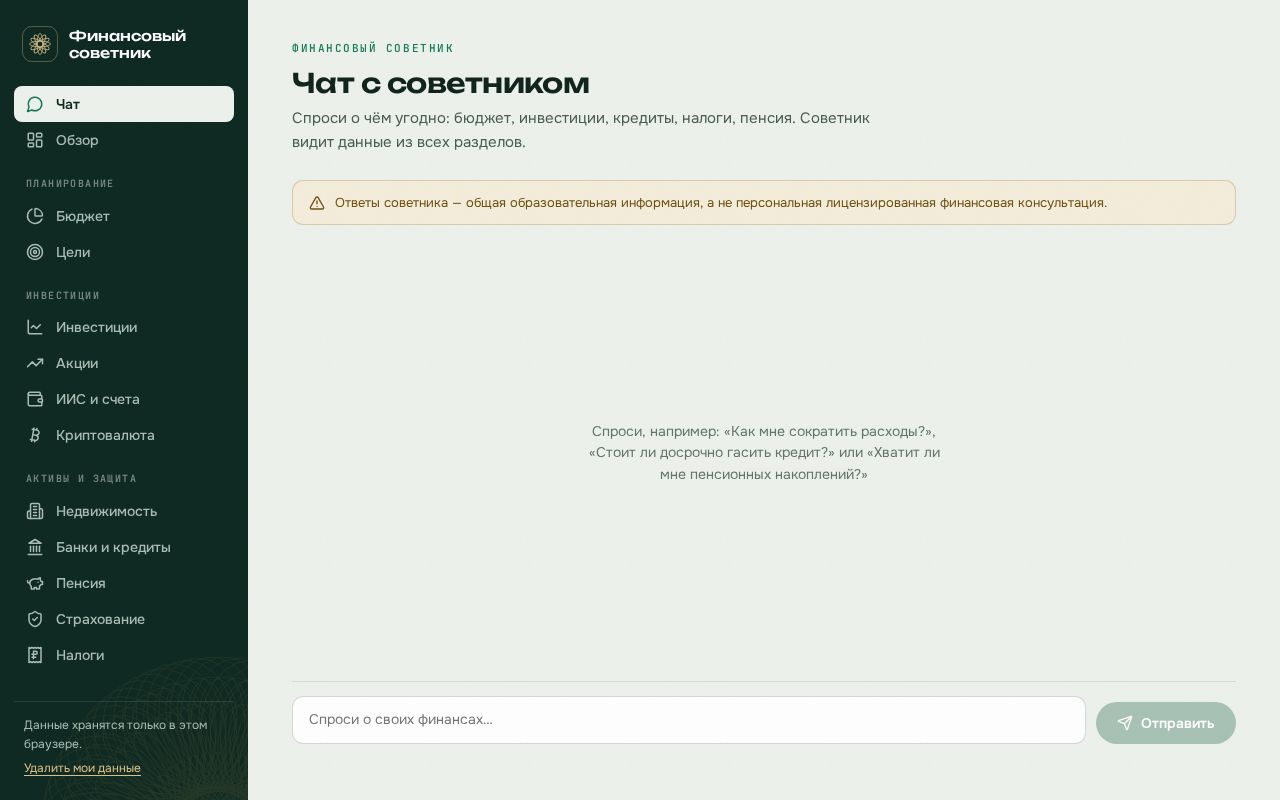The image size is (1280, 800).
Task: Click the building icon beside Недвижимость
Action: pyautogui.click(x=35, y=511)
